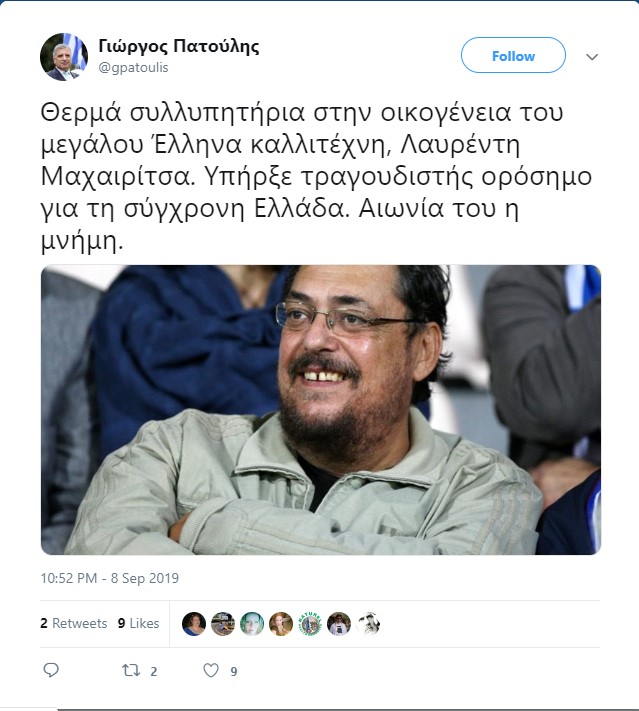Screen dimensions: 639x711
Task: Open second liker's avatar in the likes row
Action: click(x=223, y=623)
